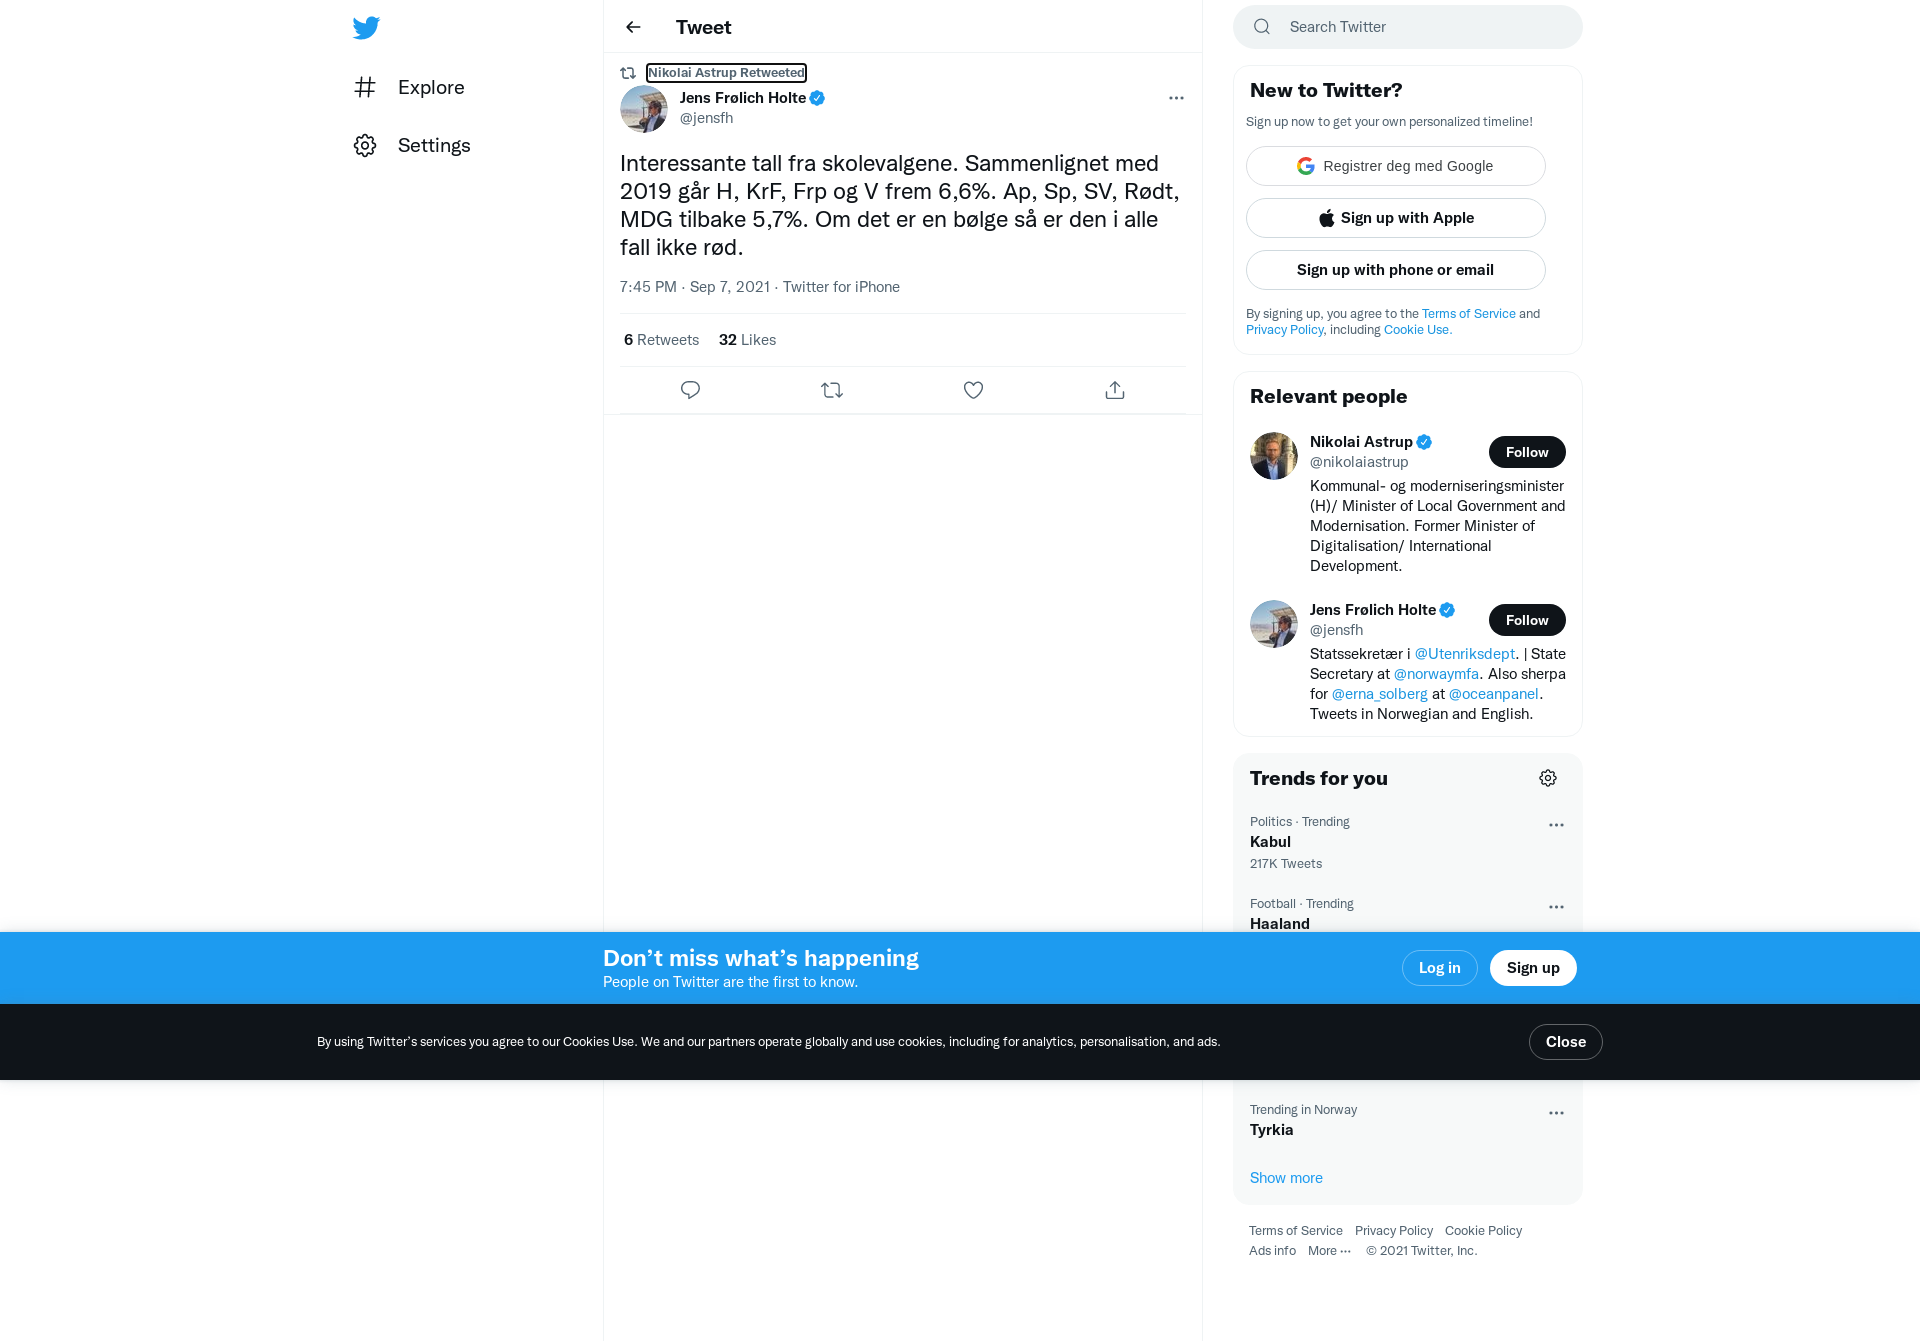The image size is (1920, 1341).
Task: Open more options for Tyrkia trend
Action: coord(1556,1113)
